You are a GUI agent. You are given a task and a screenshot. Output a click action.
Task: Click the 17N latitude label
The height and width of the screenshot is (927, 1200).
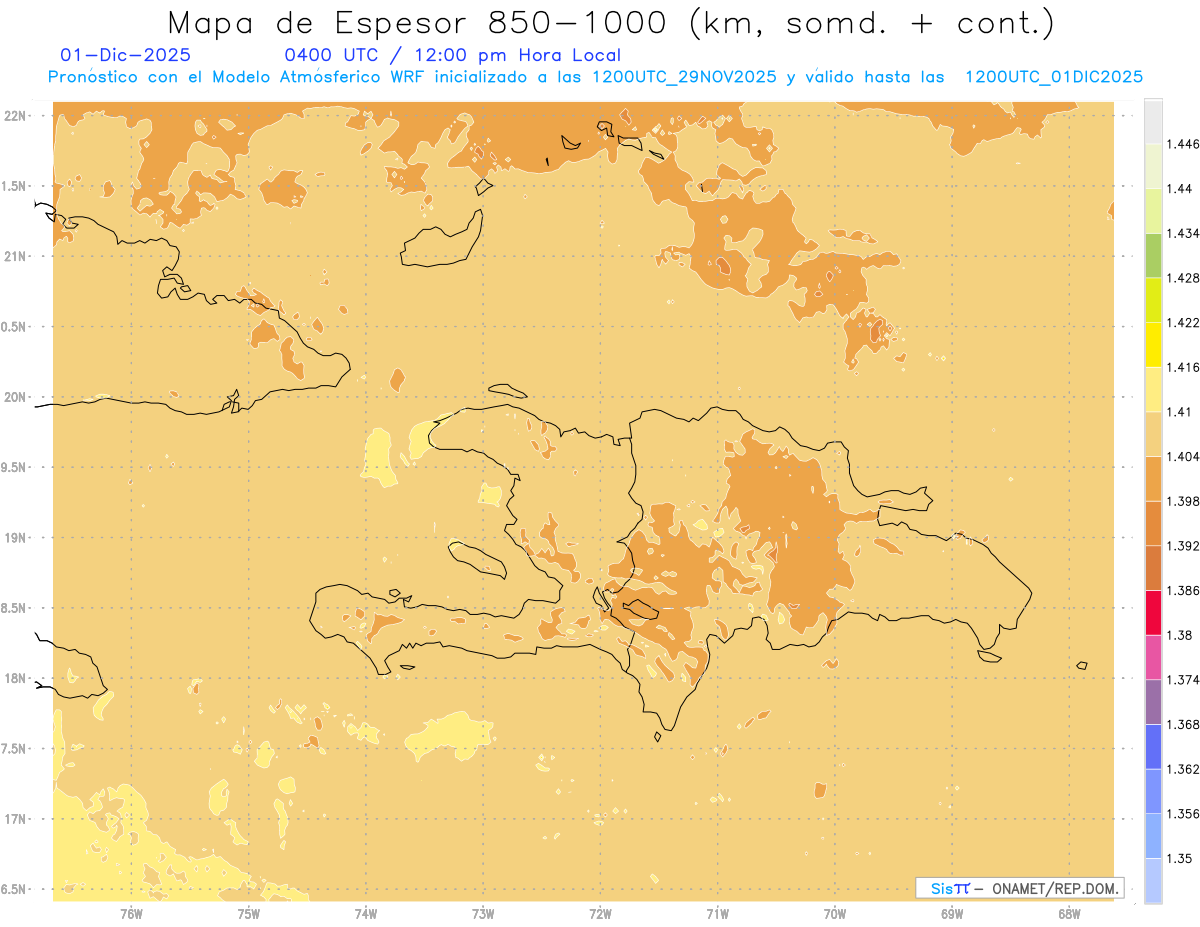tap(15, 819)
